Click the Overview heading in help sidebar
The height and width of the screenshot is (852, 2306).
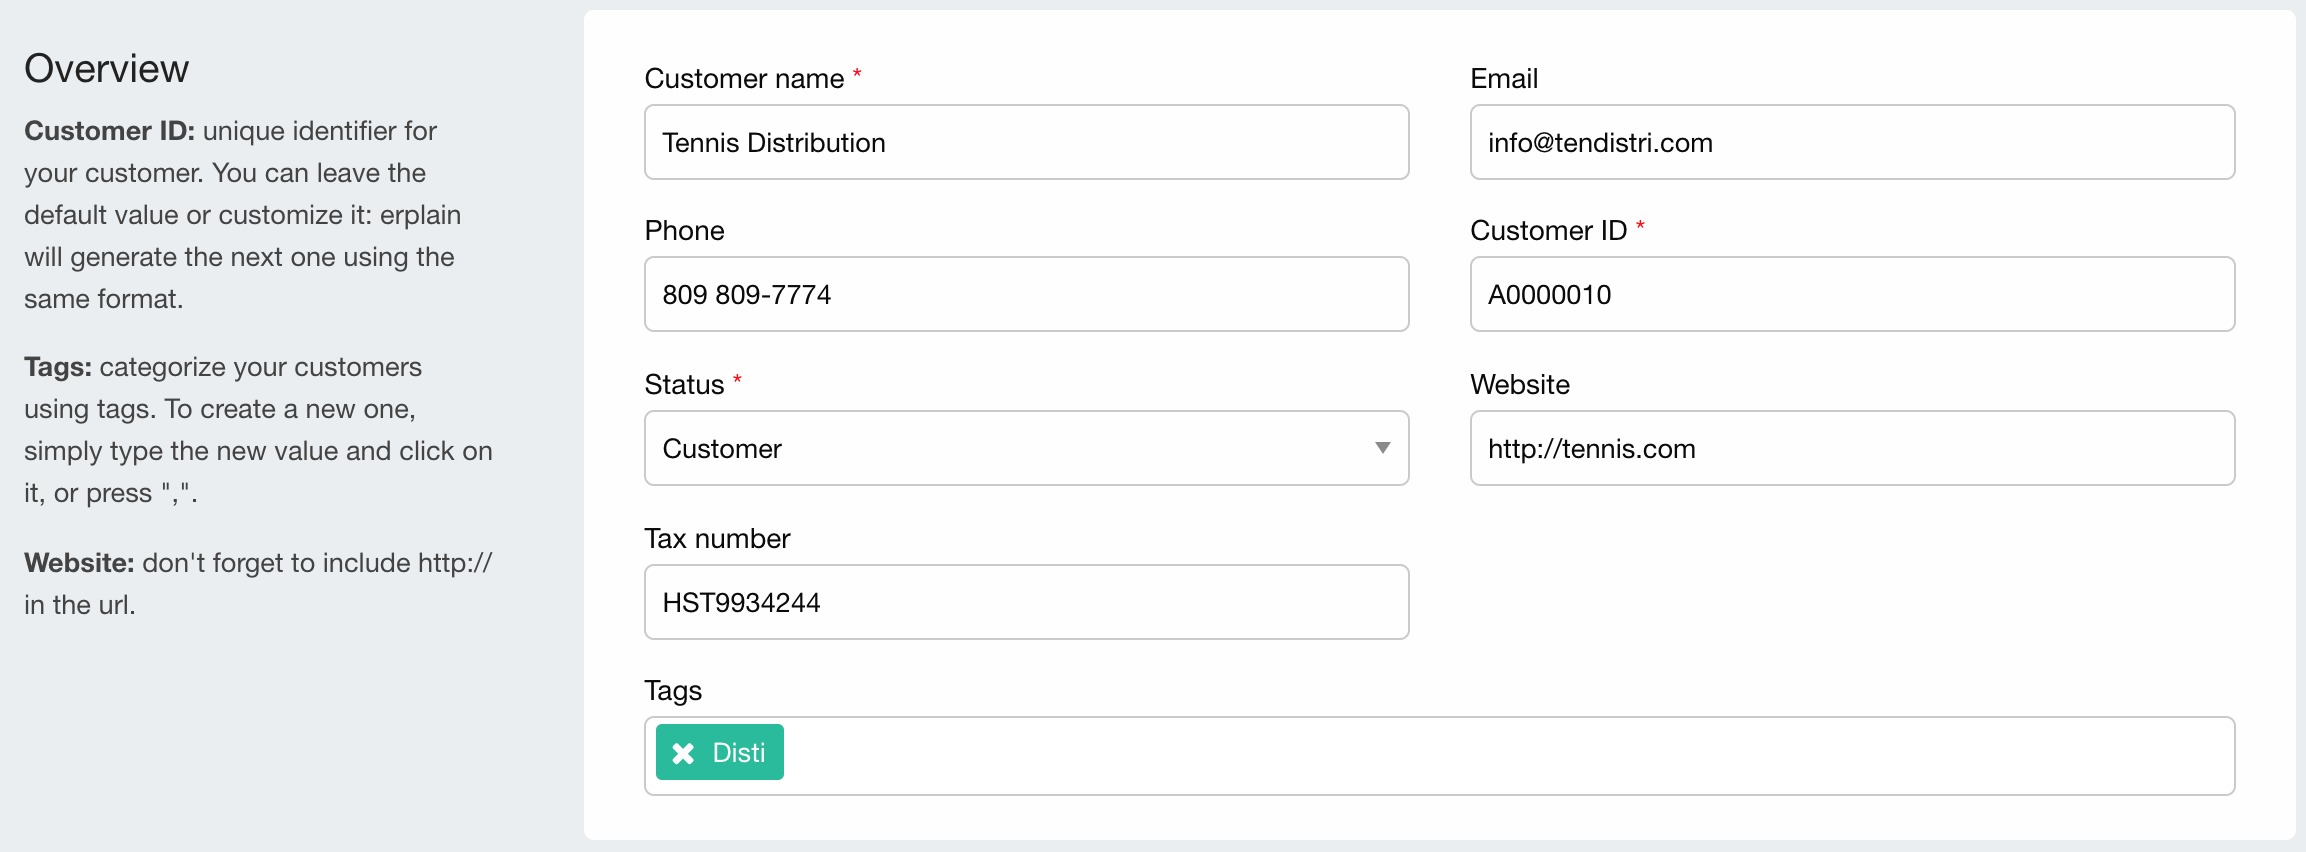(106, 68)
